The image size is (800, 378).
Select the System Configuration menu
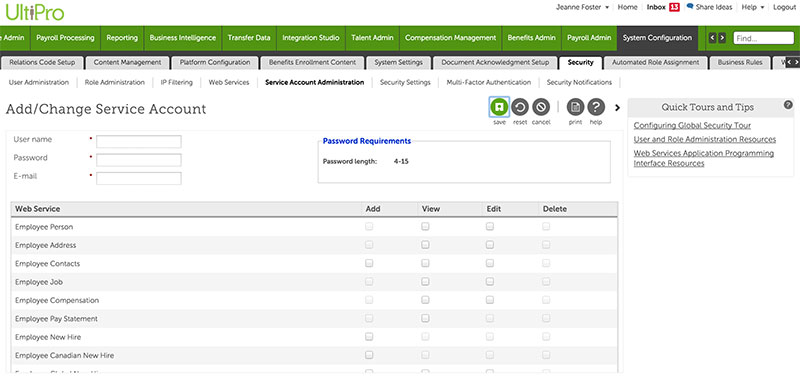click(657, 38)
